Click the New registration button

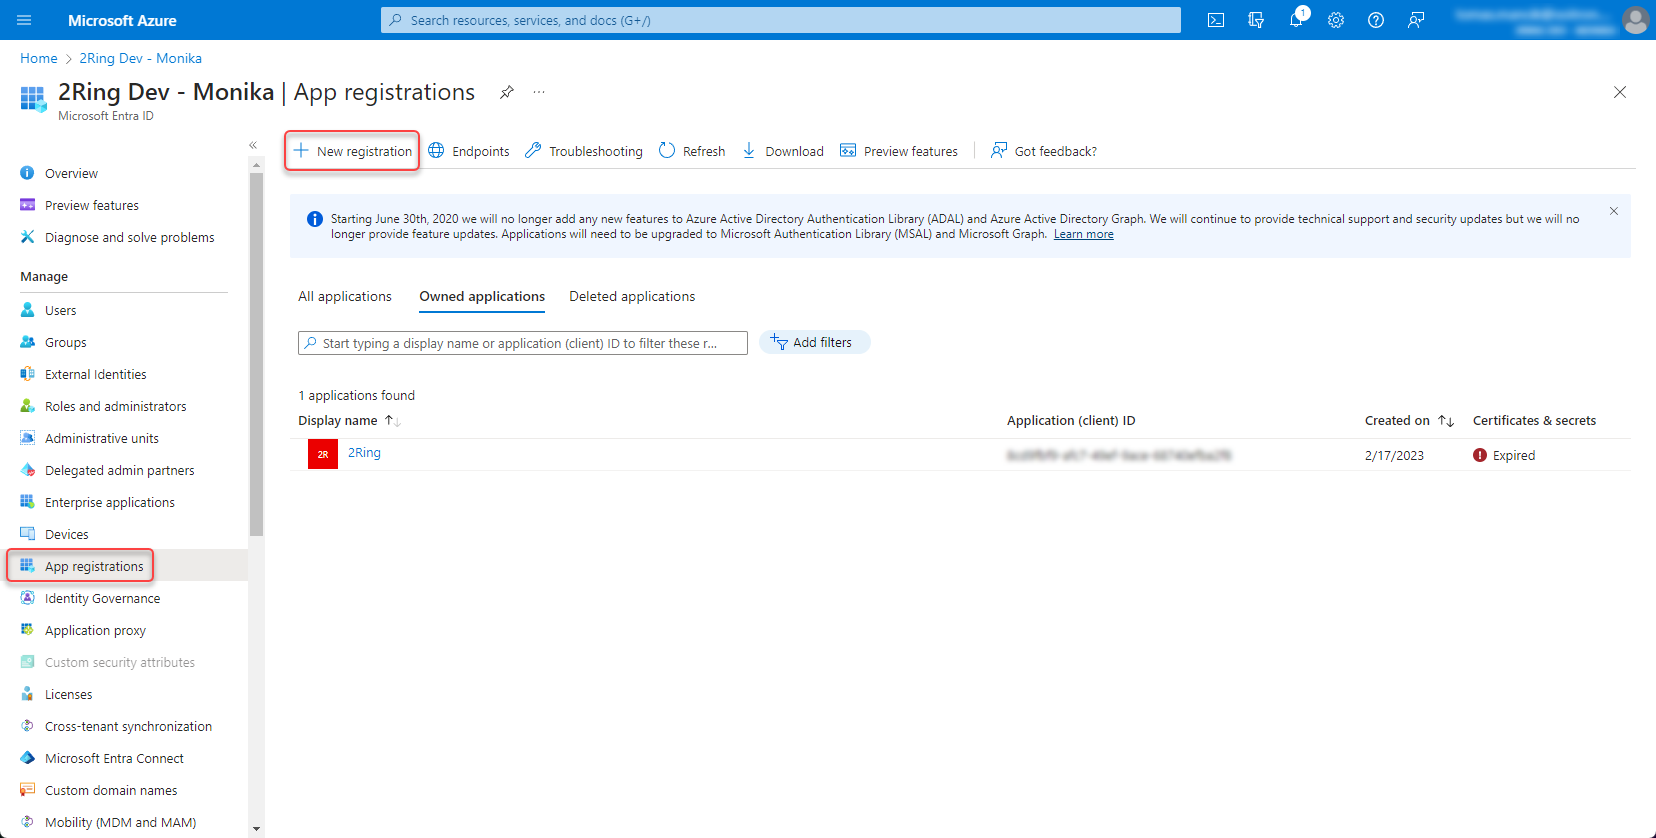pyautogui.click(x=353, y=151)
